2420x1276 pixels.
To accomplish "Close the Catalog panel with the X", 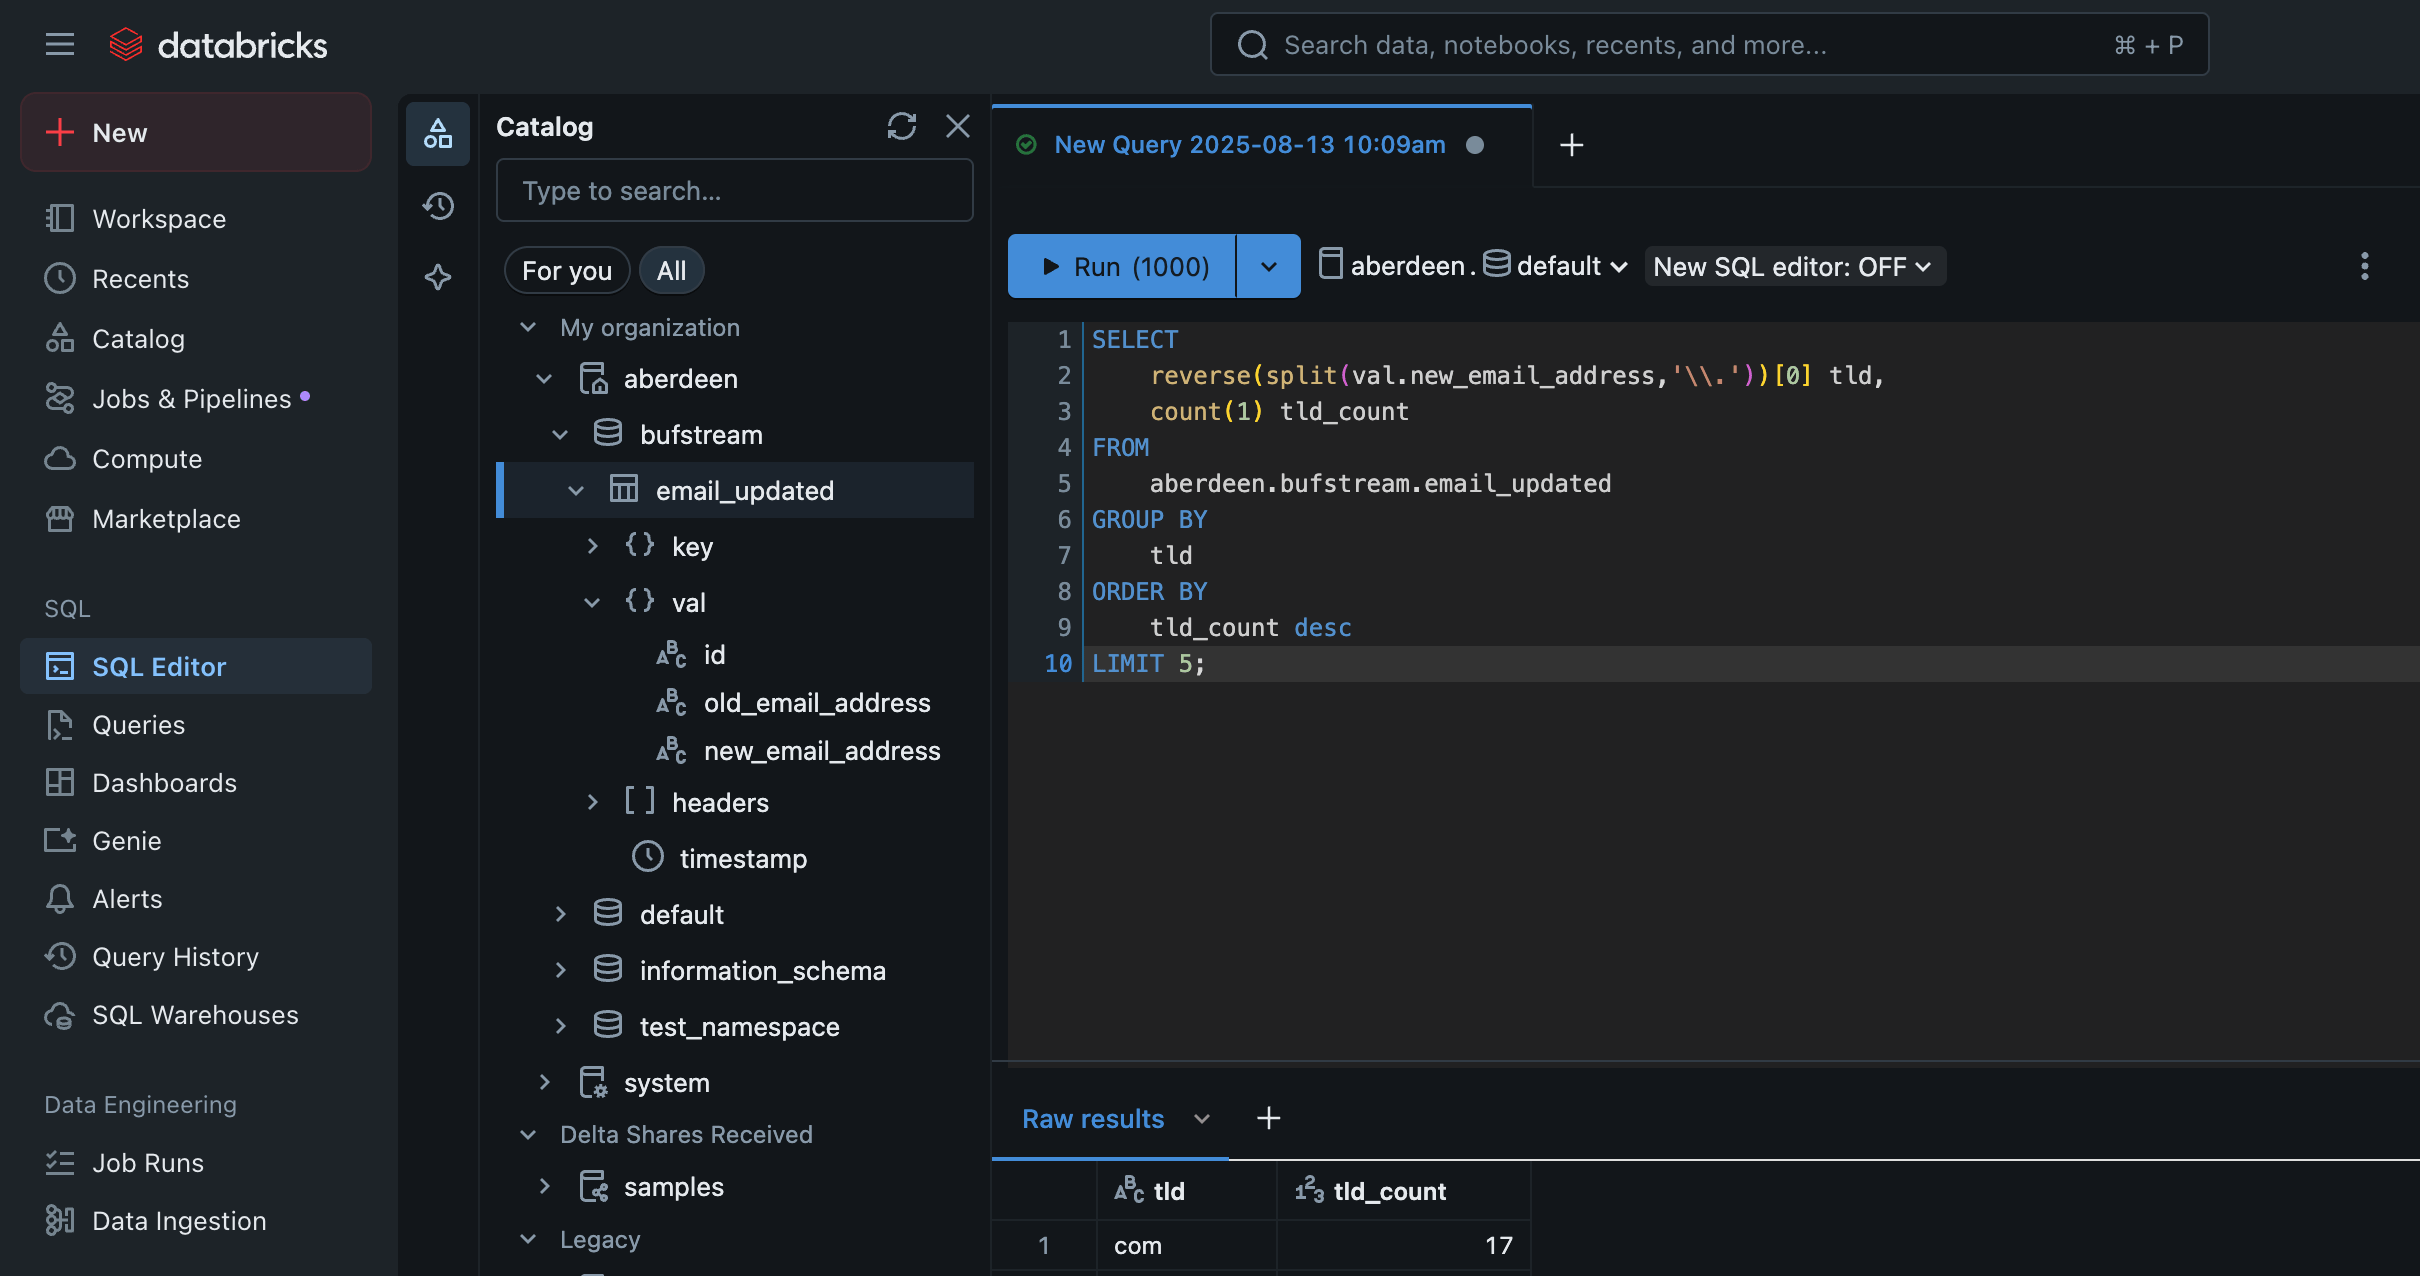I will (x=957, y=126).
